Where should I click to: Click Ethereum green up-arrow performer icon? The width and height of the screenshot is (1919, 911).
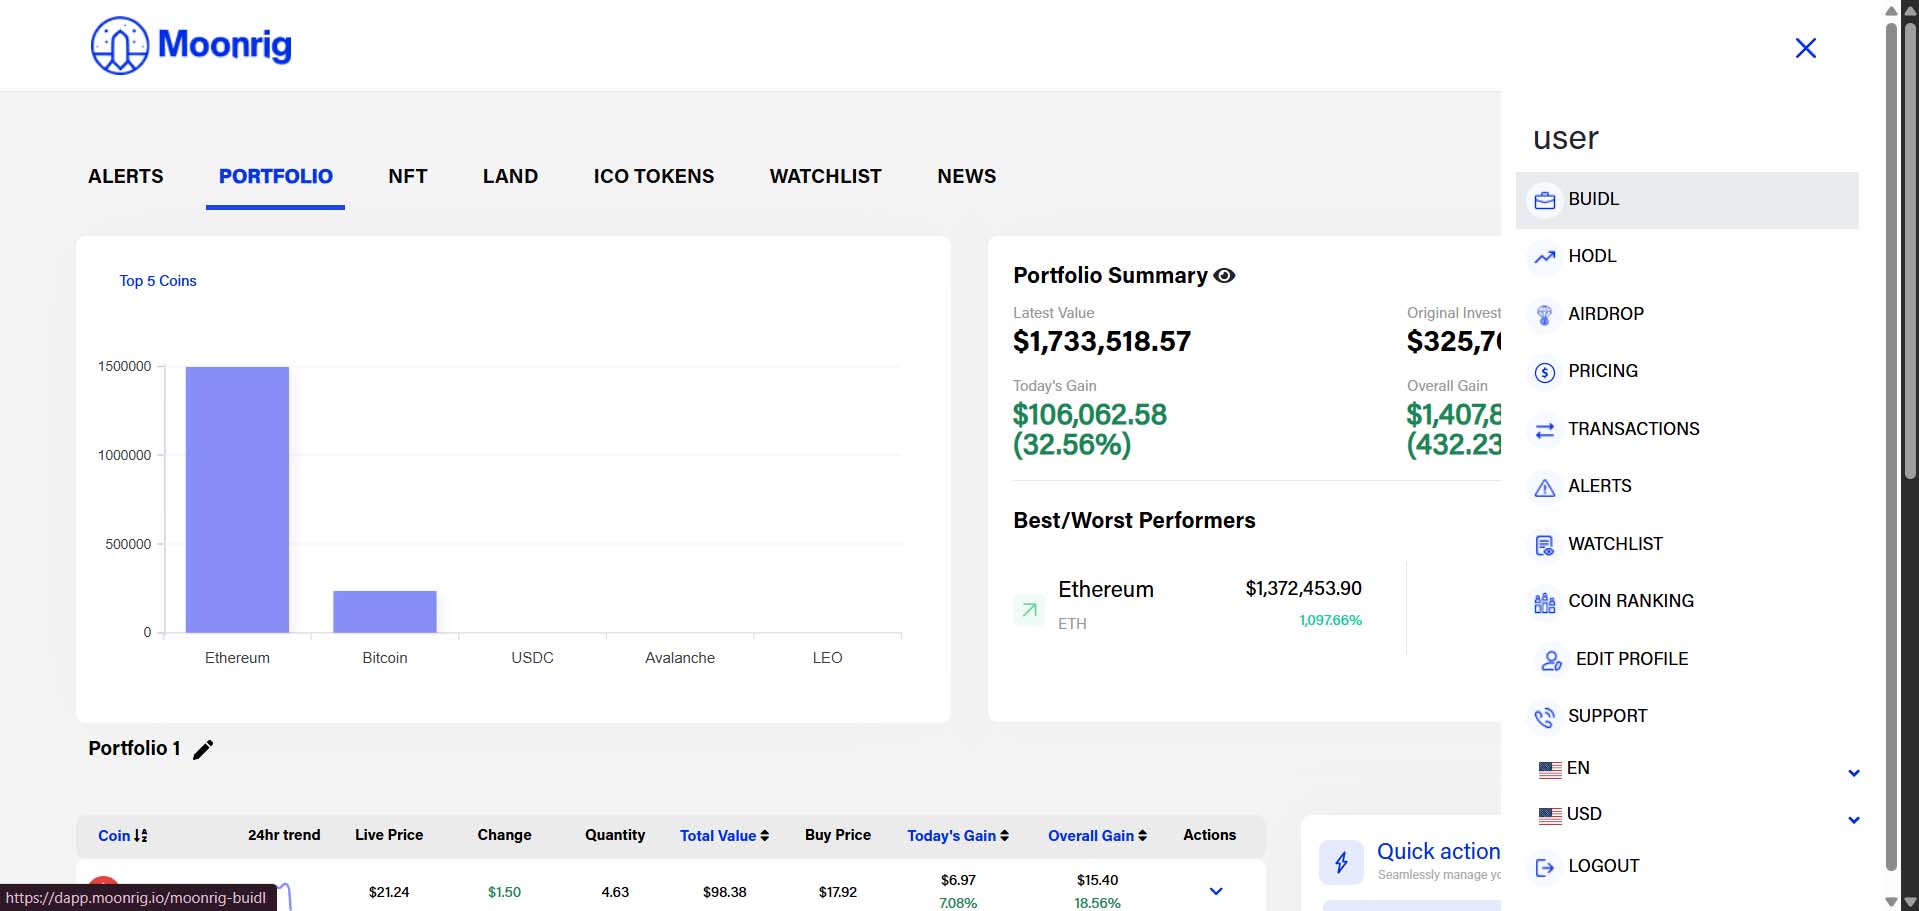[x=1029, y=609]
